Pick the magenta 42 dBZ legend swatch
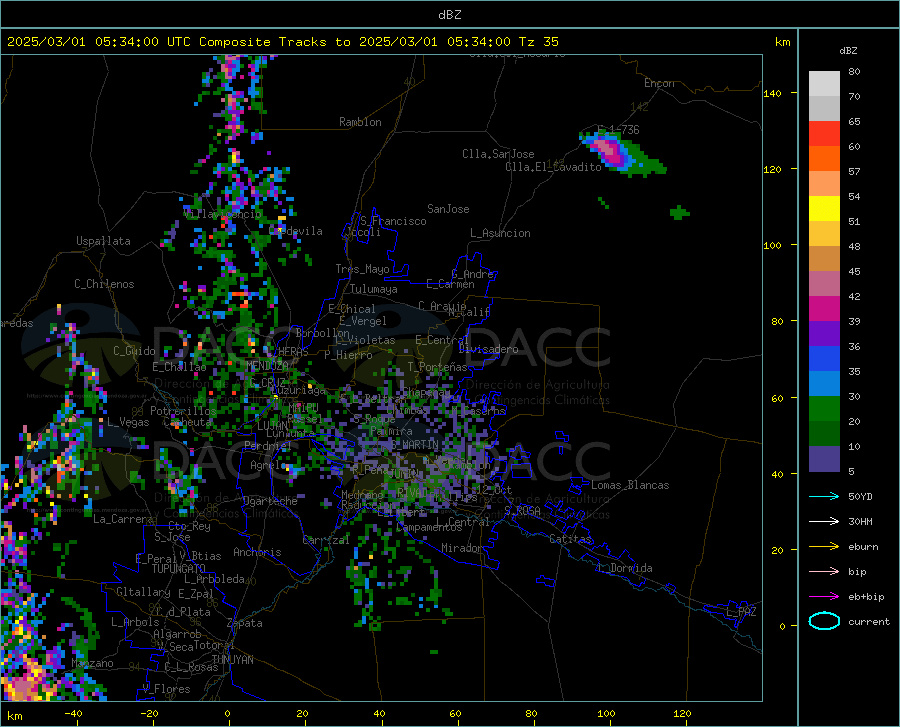900x727 pixels. click(824, 308)
